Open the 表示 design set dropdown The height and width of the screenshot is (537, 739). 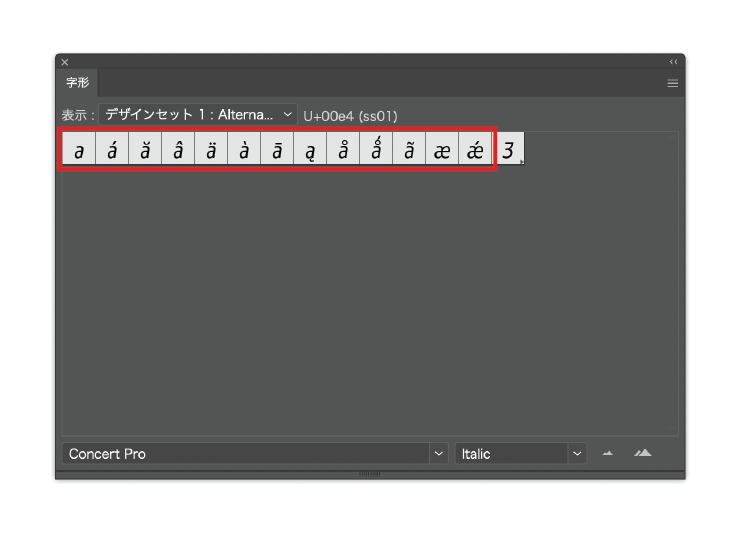[x=198, y=115]
